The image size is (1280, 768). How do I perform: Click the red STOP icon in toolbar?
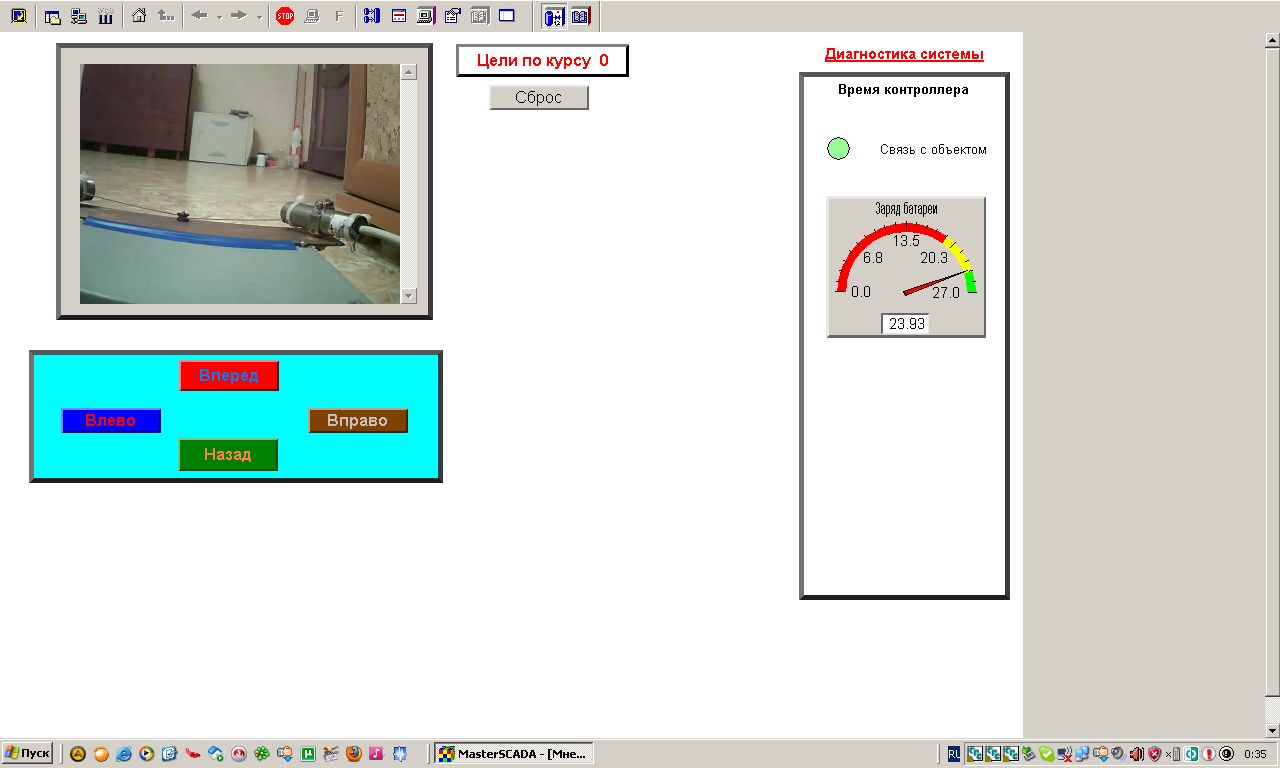[285, 16]
